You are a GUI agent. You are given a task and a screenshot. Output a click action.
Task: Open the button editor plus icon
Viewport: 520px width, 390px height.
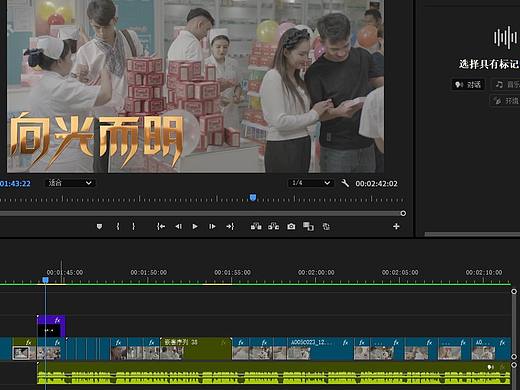tap(396, 227)
